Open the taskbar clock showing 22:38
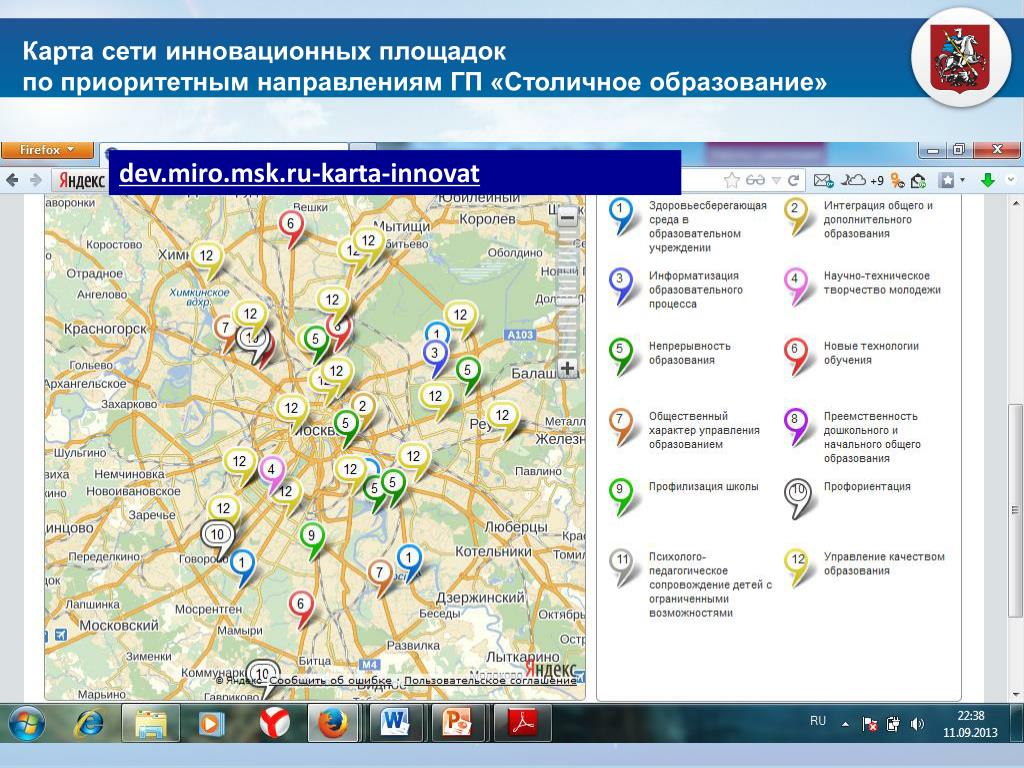The image size is (1024, 768). tap(970, 724)
